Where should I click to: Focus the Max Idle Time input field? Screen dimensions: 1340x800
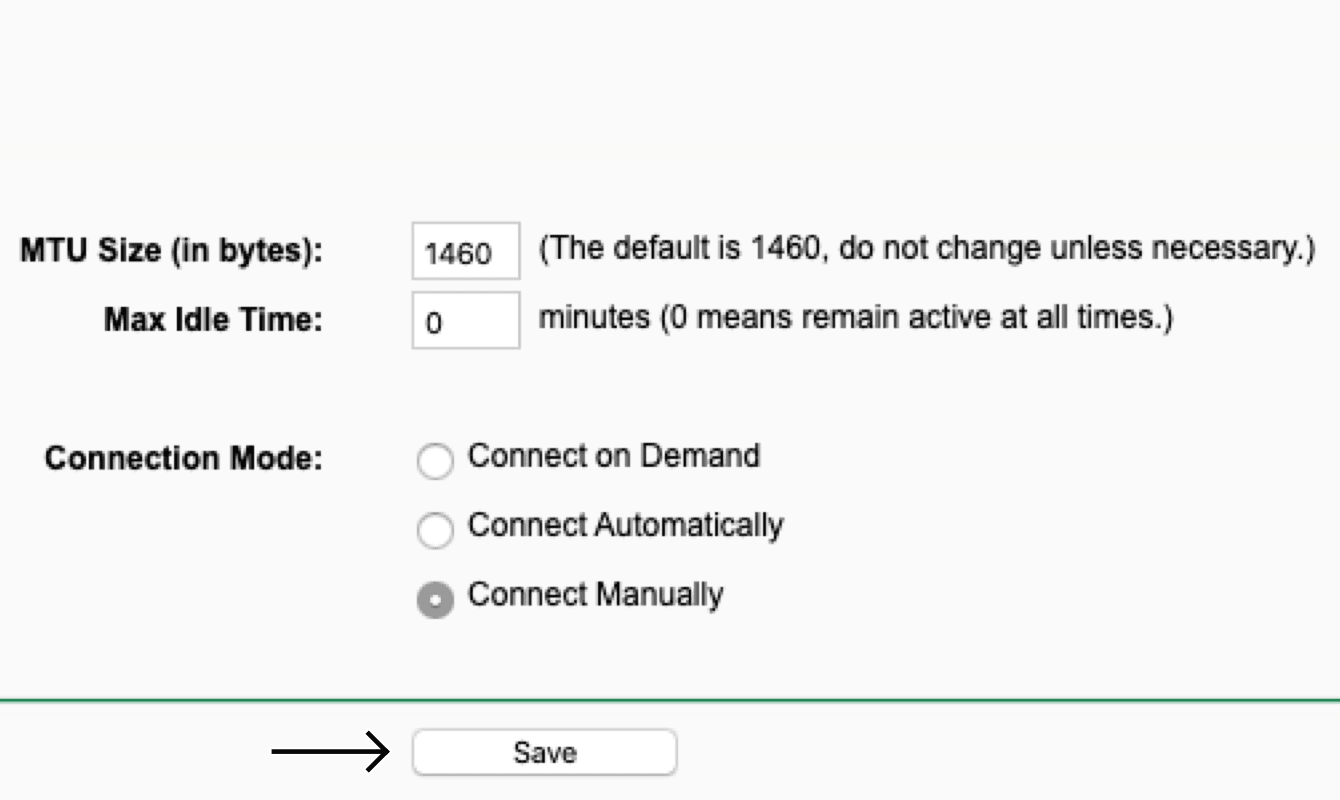(x=466, y=320)
